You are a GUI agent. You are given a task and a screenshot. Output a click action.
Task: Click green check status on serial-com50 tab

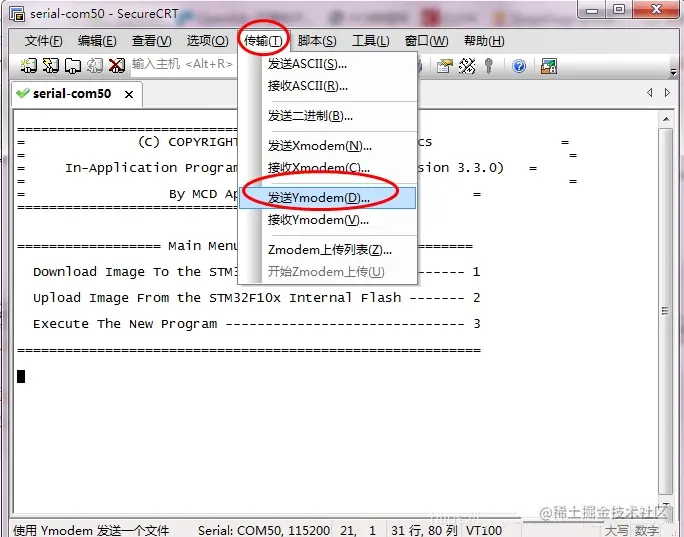22,93
